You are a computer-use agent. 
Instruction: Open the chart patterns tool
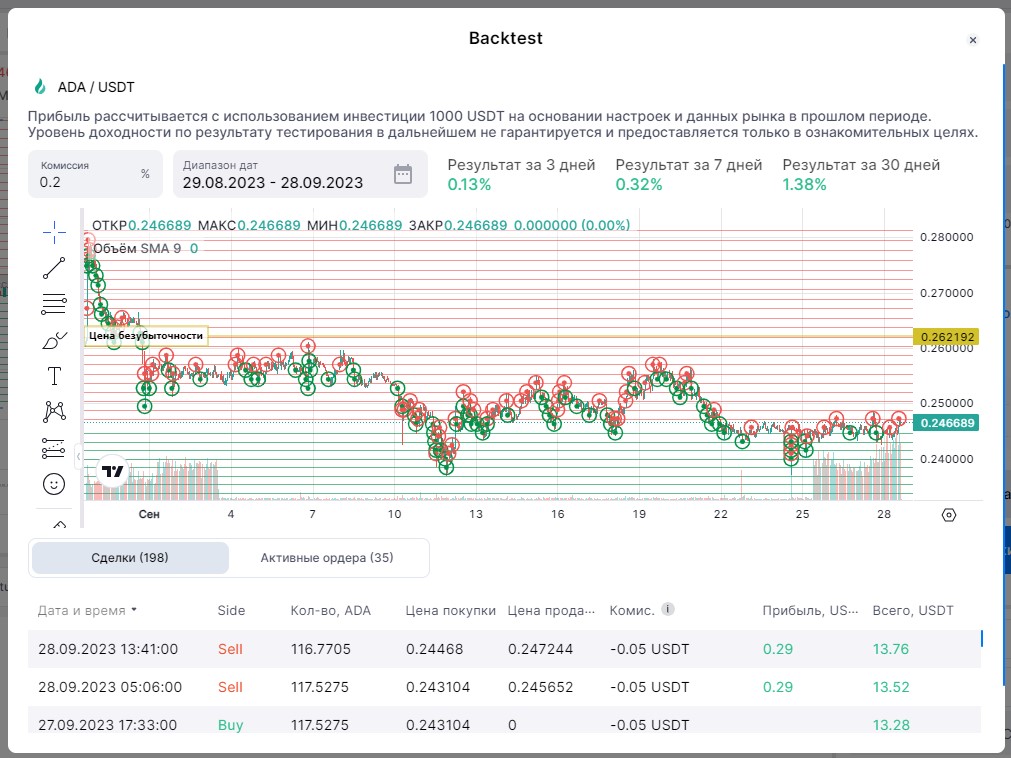tap(54, 411)
